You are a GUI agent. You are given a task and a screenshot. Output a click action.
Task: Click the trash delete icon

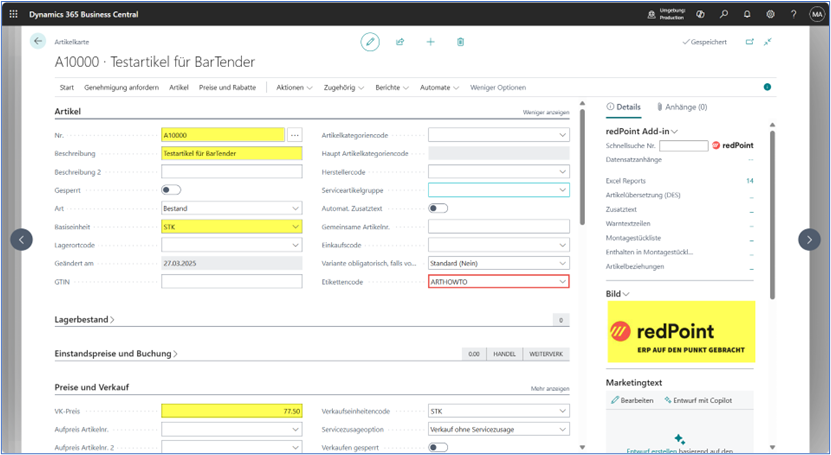pos(460,42)
